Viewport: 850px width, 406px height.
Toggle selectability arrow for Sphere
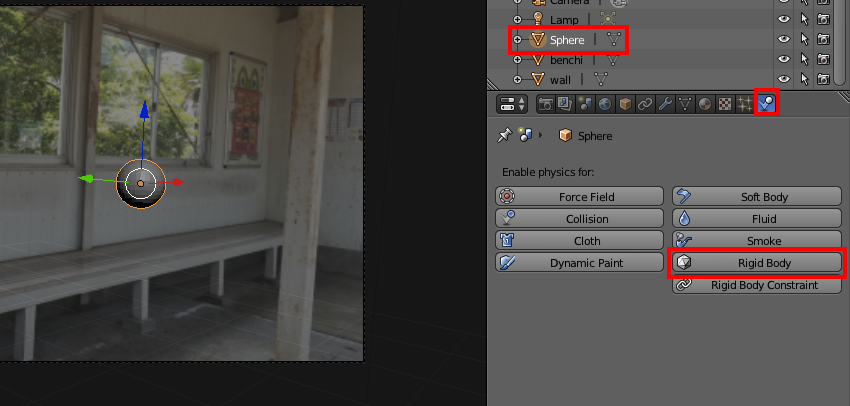(x=804, y=39)
